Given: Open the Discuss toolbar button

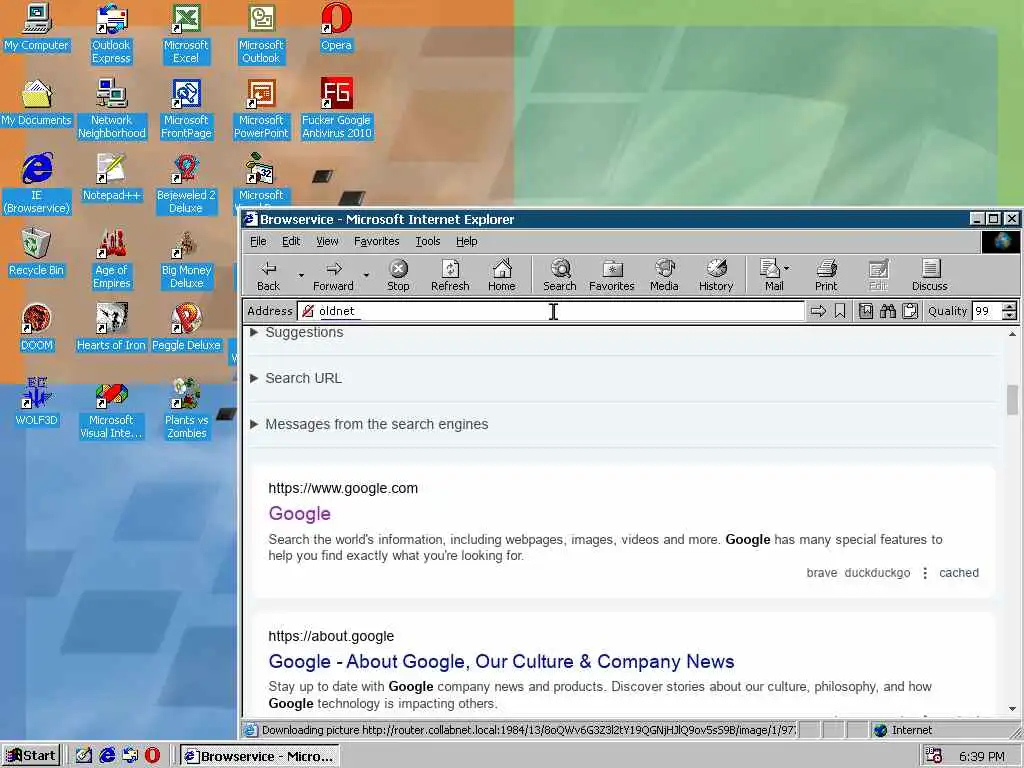Looking at the screenshot, I should pos(929,275).
